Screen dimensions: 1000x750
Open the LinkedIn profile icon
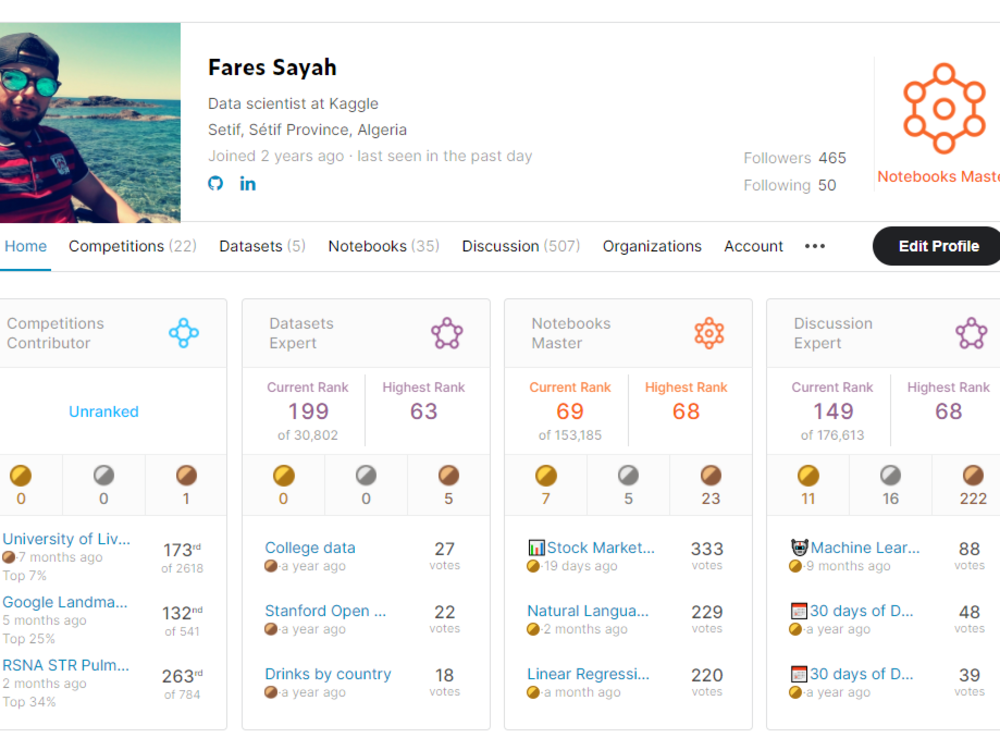[x=247, y=184]
